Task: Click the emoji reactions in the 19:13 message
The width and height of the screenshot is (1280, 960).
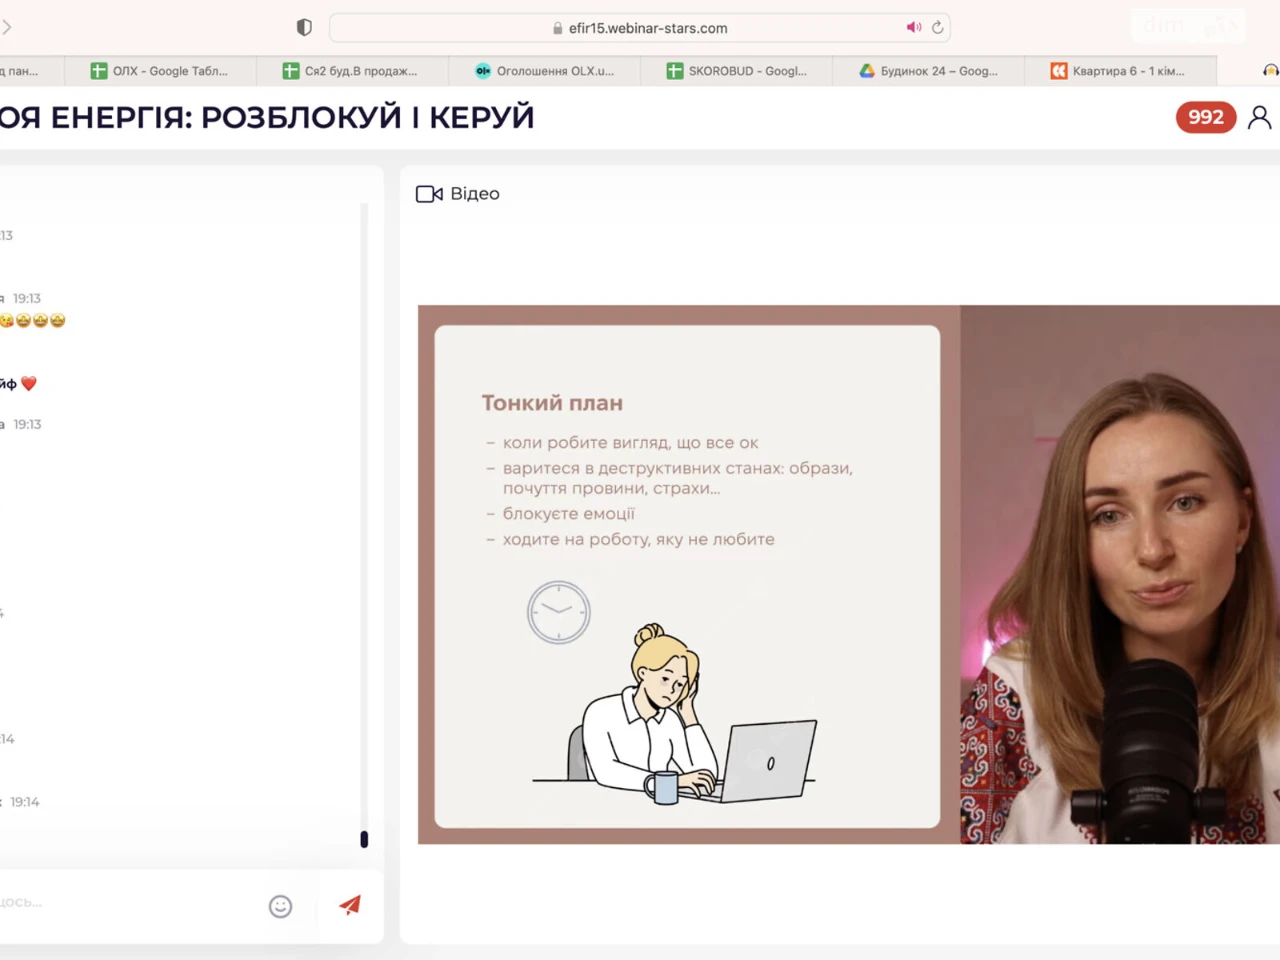Action: coord(33,320)
